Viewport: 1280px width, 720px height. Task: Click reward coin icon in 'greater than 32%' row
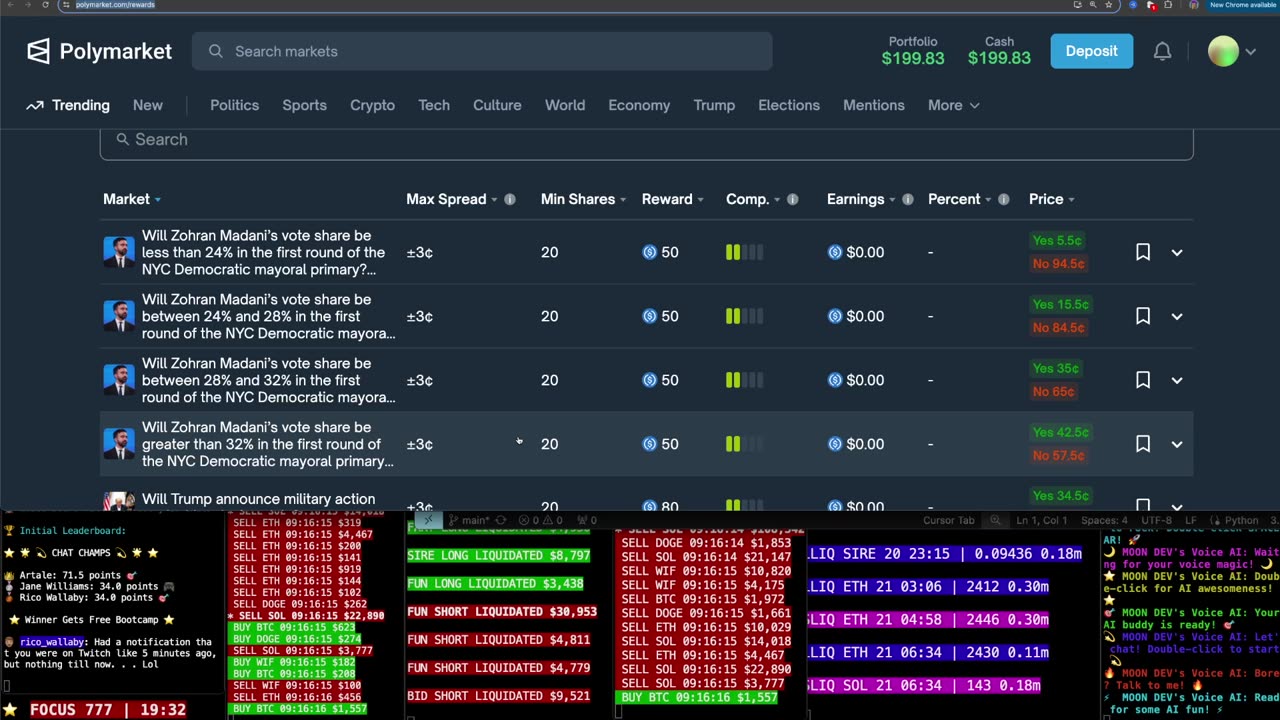click(649, 444)
